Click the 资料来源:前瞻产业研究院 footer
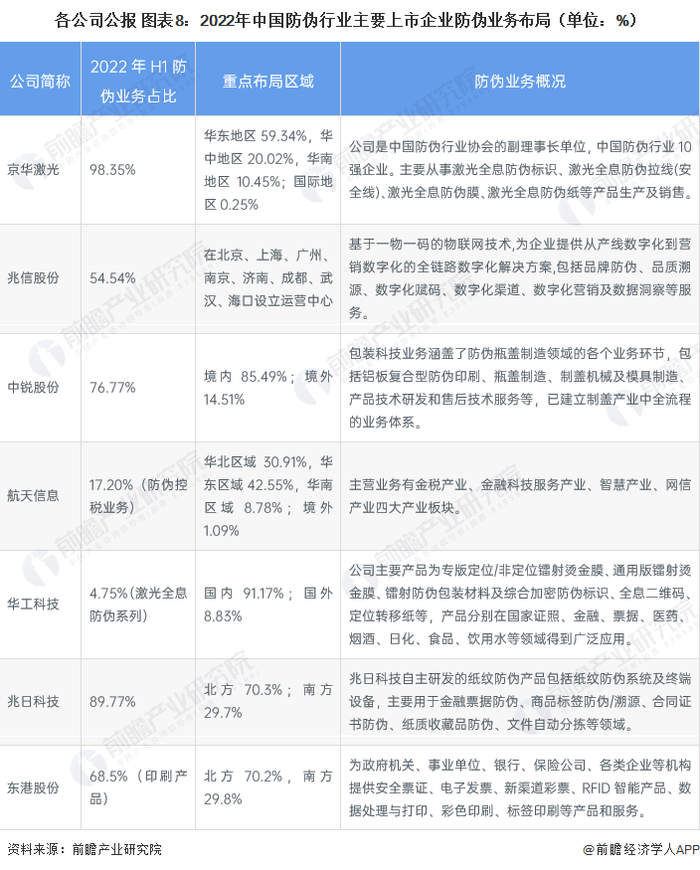This screenshot has width=700, height=870. point(84,849)
